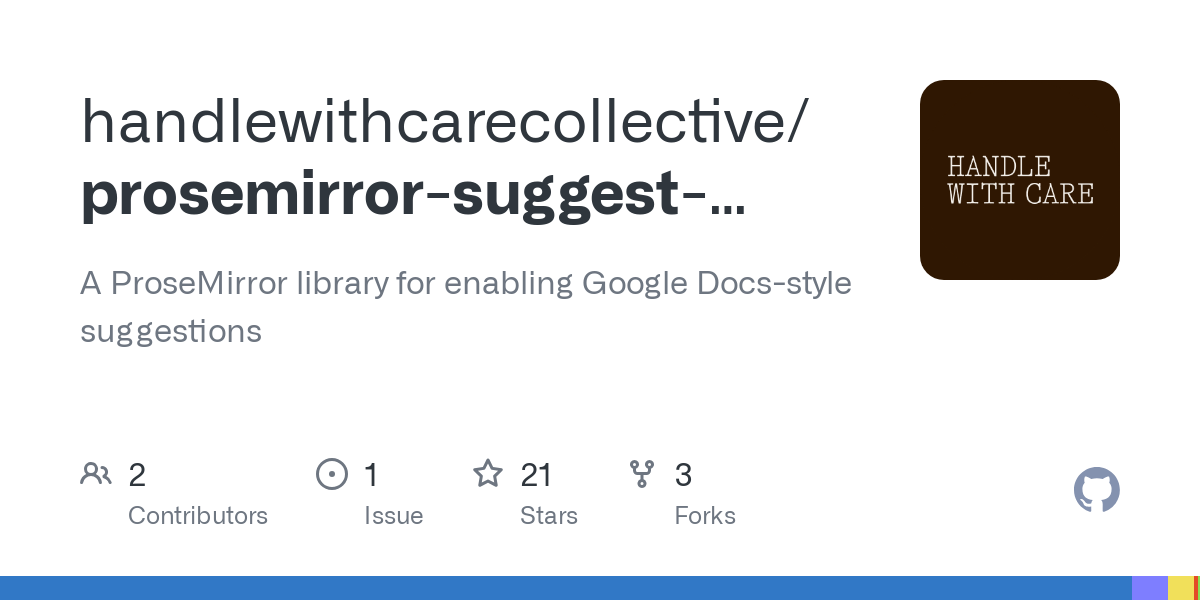Click the contributors count number 2
Viewport: 1200px width, 600px height.
(x=137, y=475)
